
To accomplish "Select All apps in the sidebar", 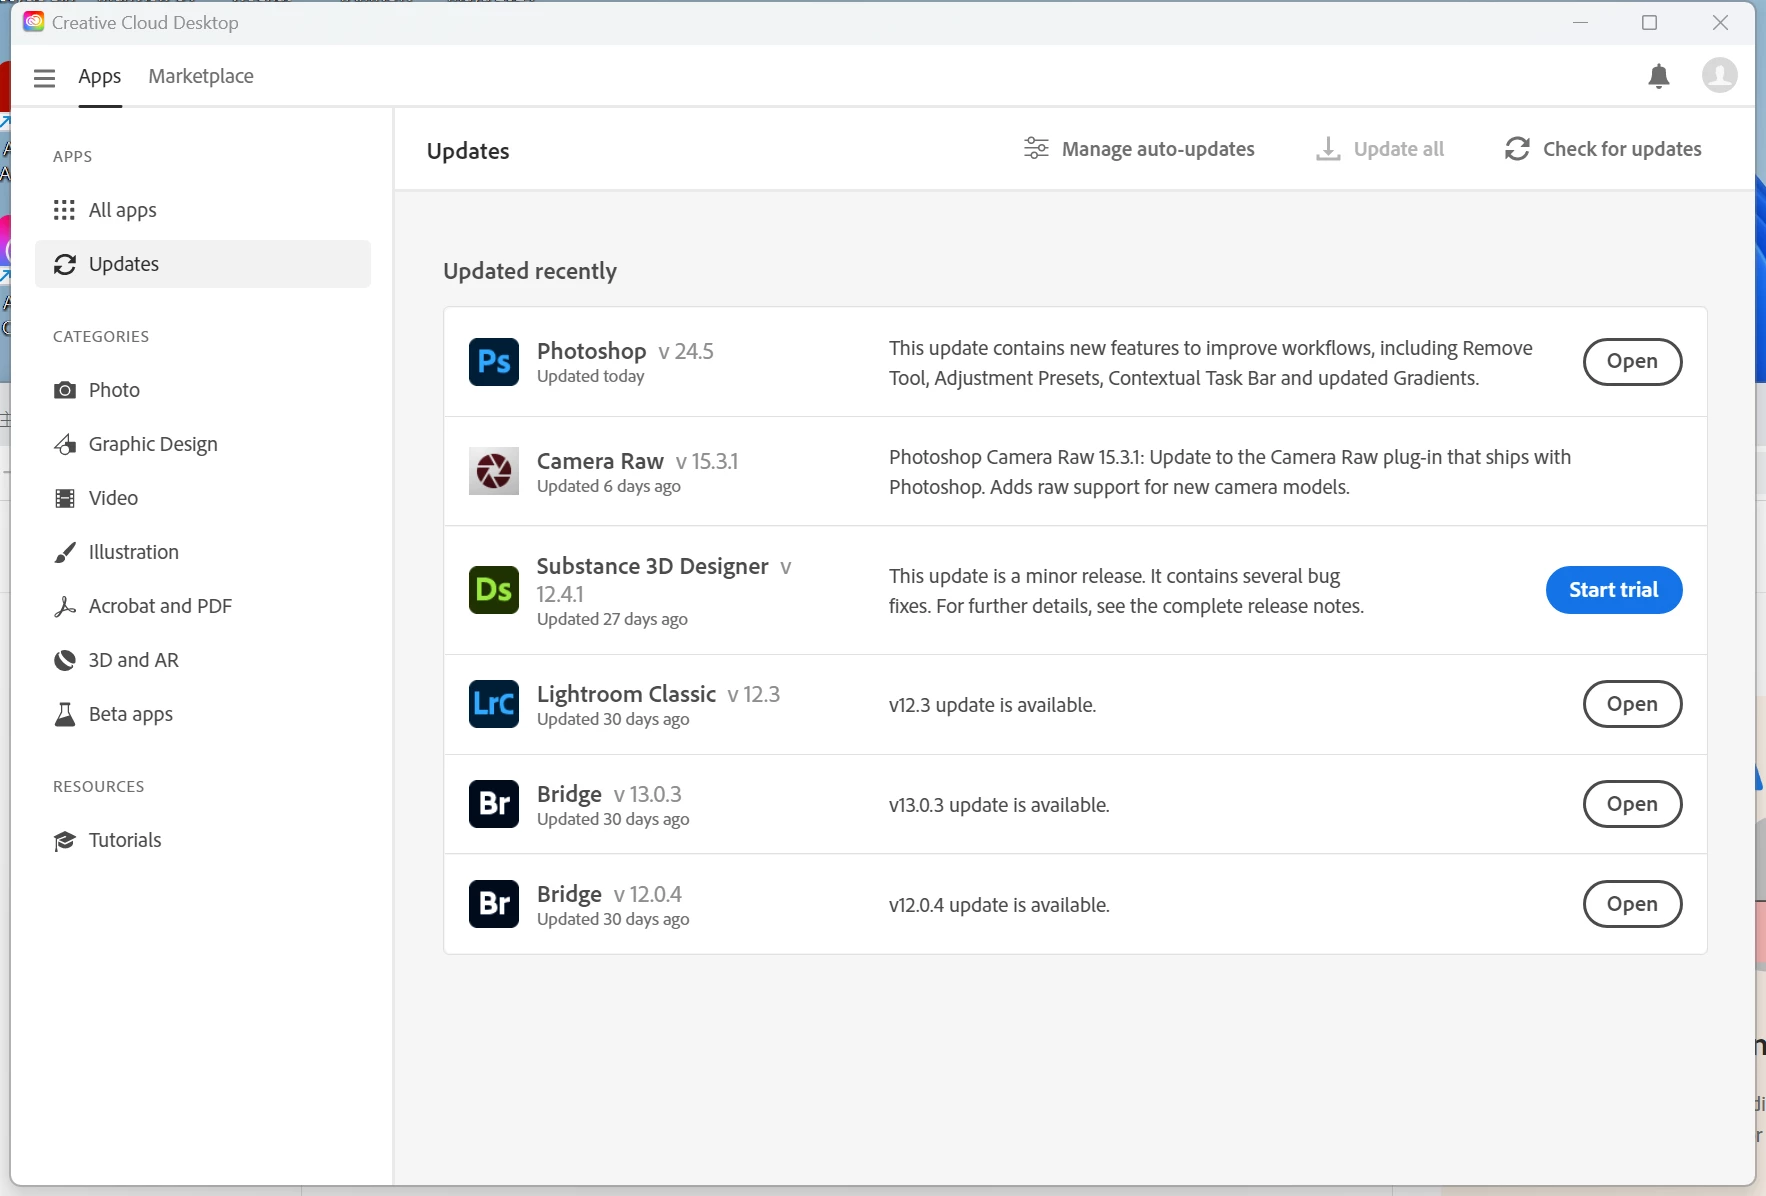I will 203,210.
